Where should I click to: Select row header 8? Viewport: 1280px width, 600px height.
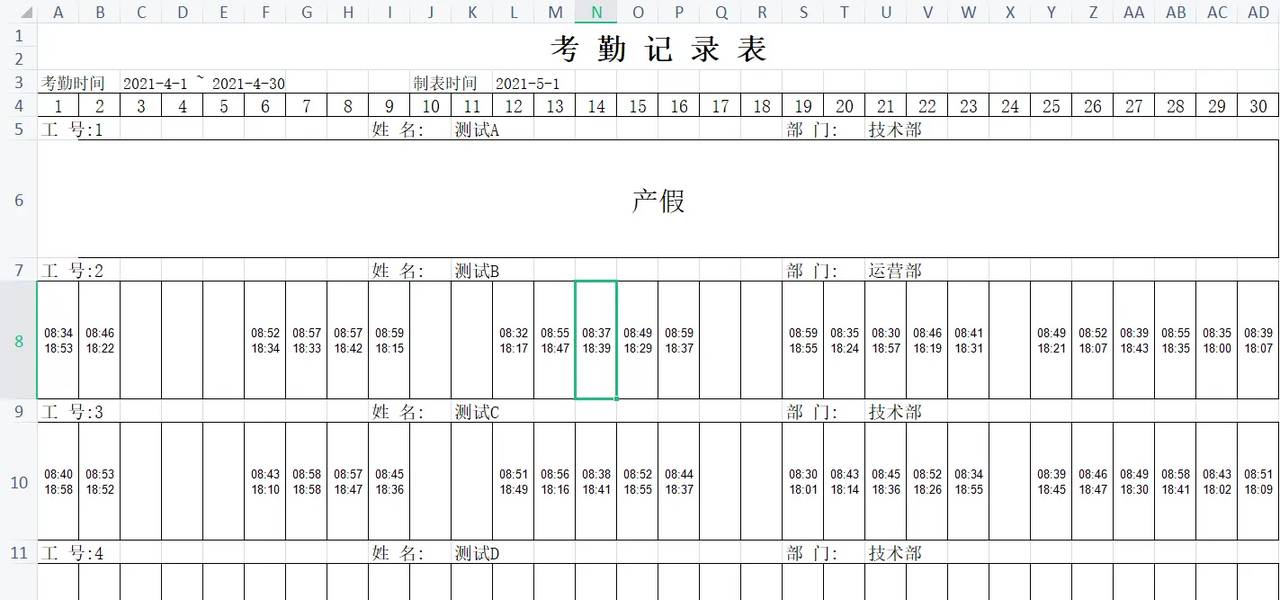coord(18,341)
